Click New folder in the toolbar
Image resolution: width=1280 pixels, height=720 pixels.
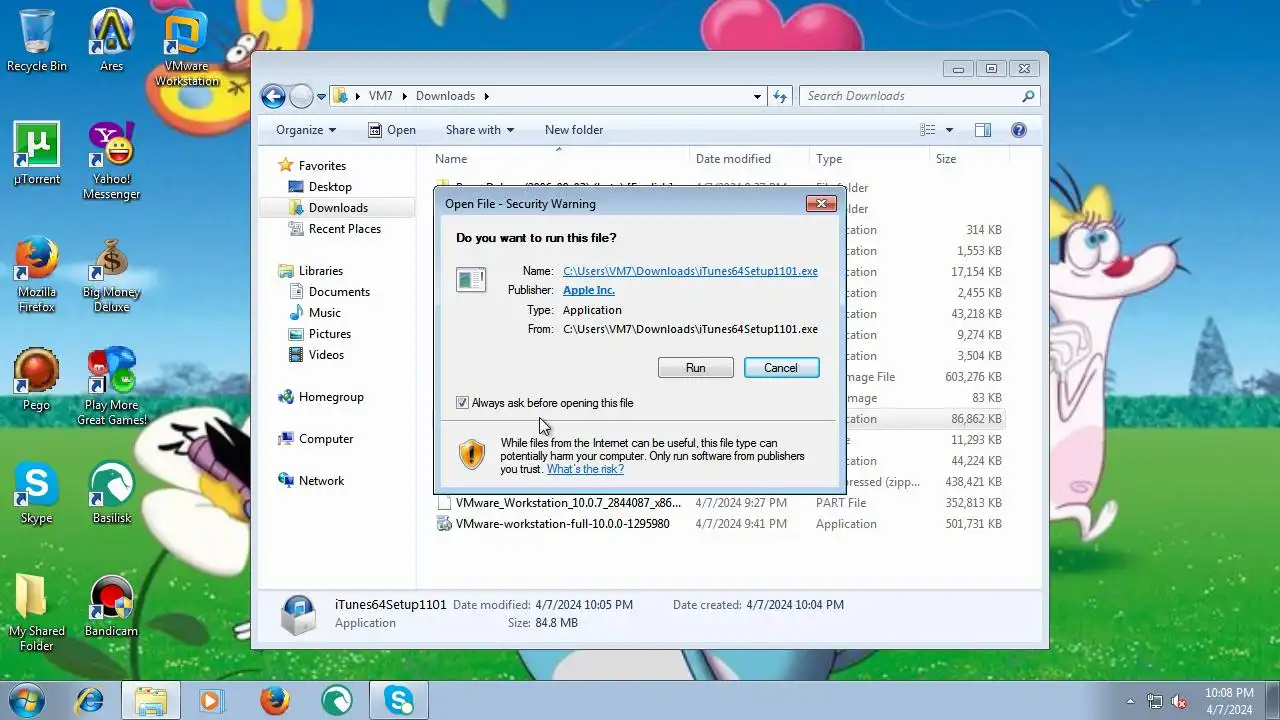coord(574,130)
